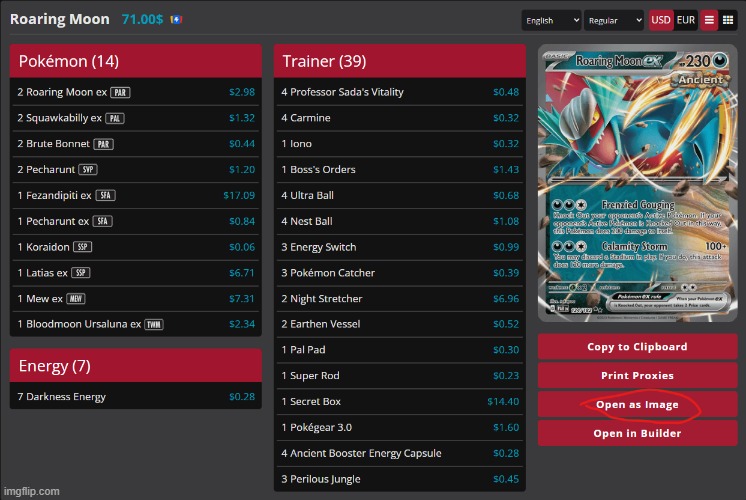The image size is (746, 500).
Task: Select the 1 Bloodmoon Ursaluna ex row
Action: tap(136, 324)
